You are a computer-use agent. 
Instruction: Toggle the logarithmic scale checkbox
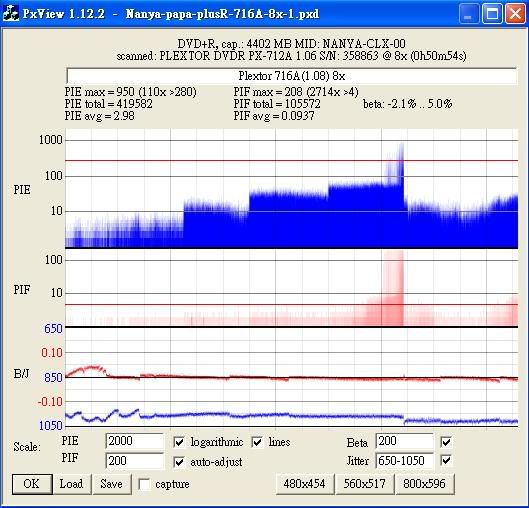(179, 442)
